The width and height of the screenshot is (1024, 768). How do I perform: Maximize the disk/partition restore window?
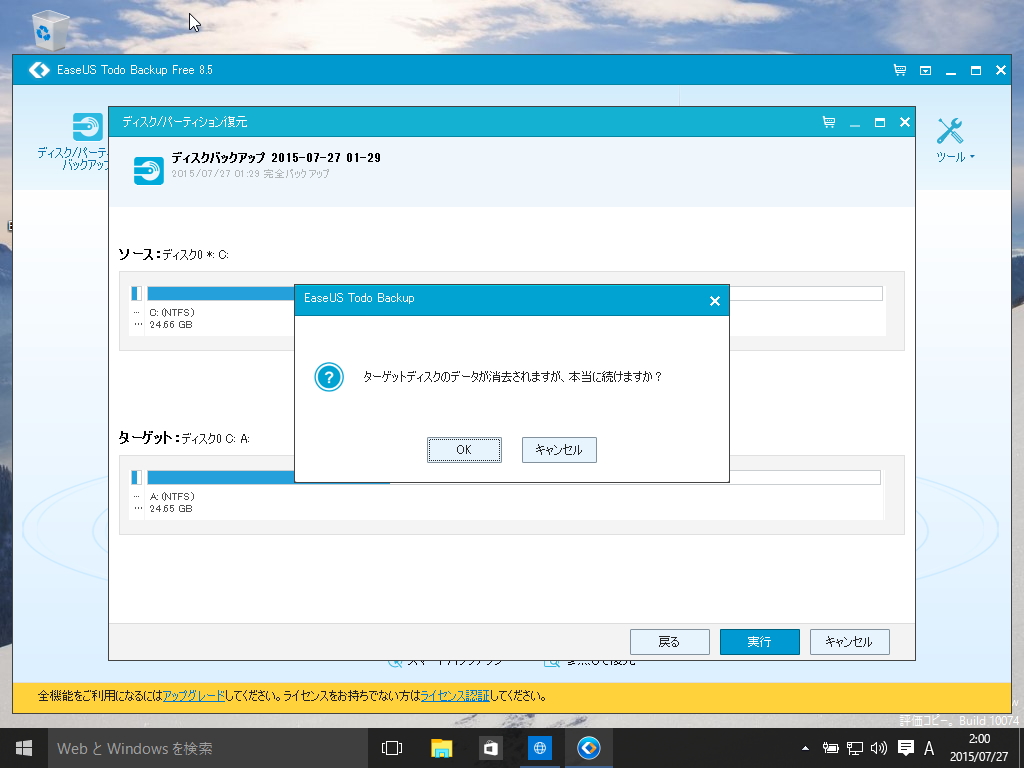(880, 123)
